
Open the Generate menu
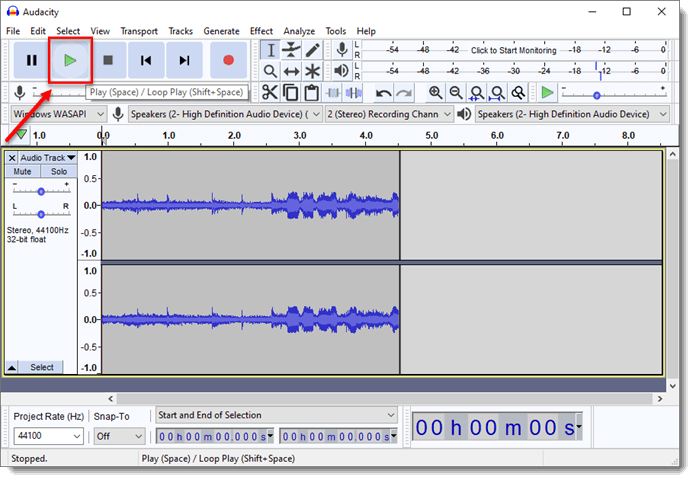click(x=221, y=31)
